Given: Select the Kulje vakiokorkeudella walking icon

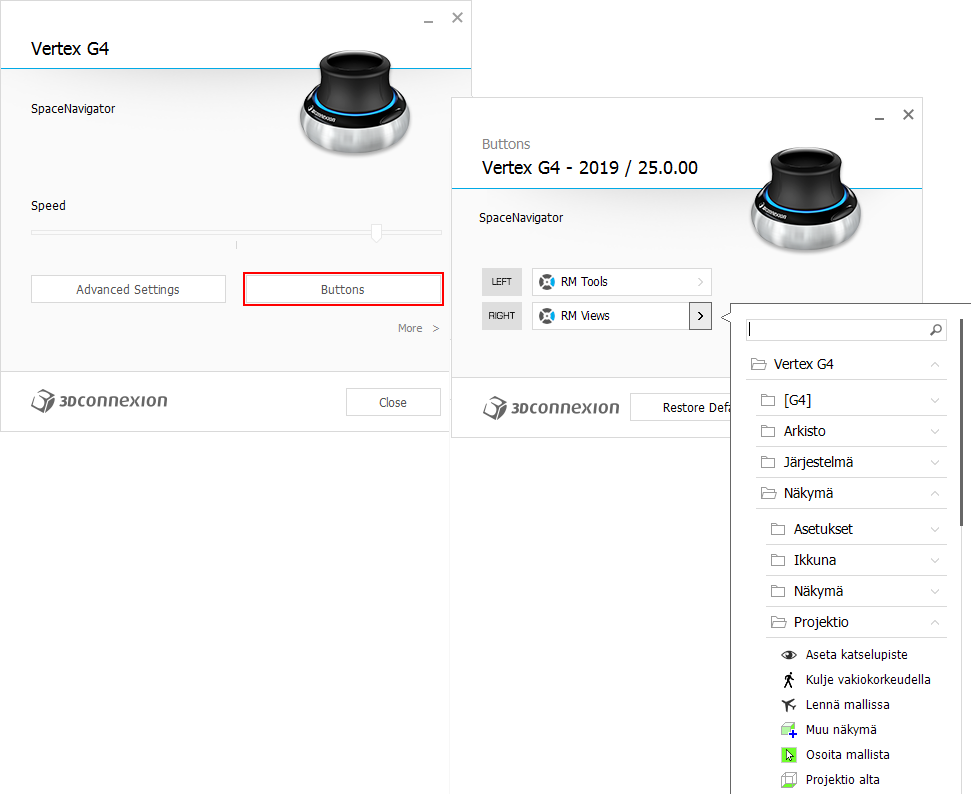Looking at the screenshot, I should [x=788, y=680].
